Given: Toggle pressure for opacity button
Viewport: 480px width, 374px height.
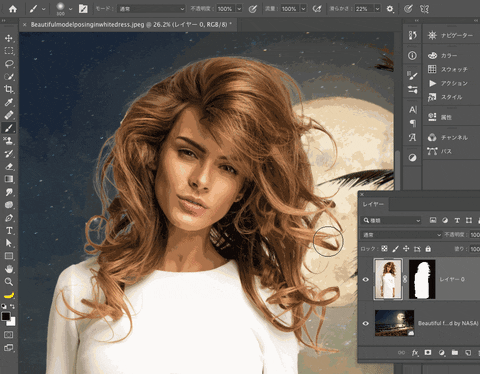Looking at the screenshot, I should 253,9.
